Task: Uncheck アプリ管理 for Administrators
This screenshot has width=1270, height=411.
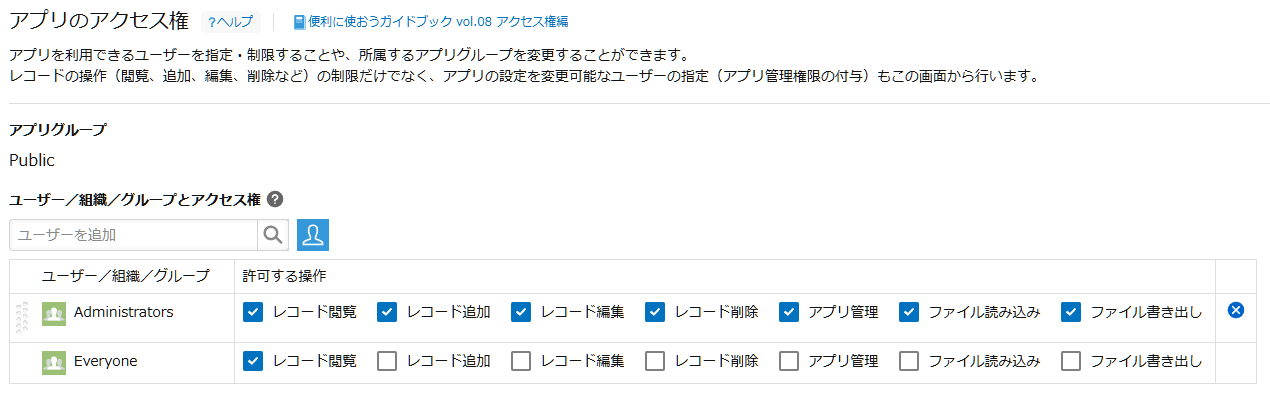Action: pos(789,312)
